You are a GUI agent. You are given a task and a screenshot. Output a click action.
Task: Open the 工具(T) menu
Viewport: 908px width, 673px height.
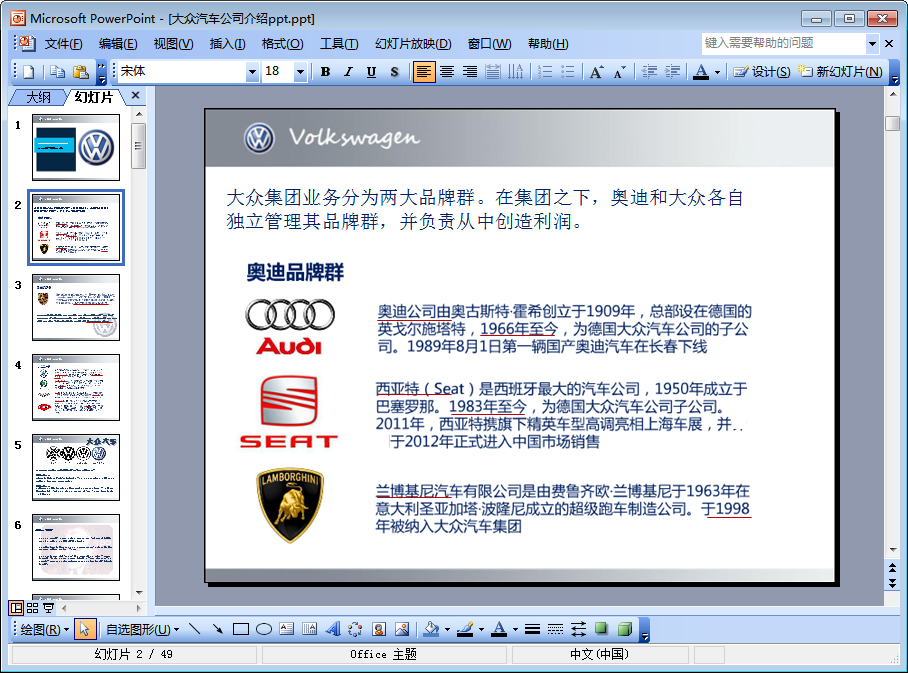[339, 44]
